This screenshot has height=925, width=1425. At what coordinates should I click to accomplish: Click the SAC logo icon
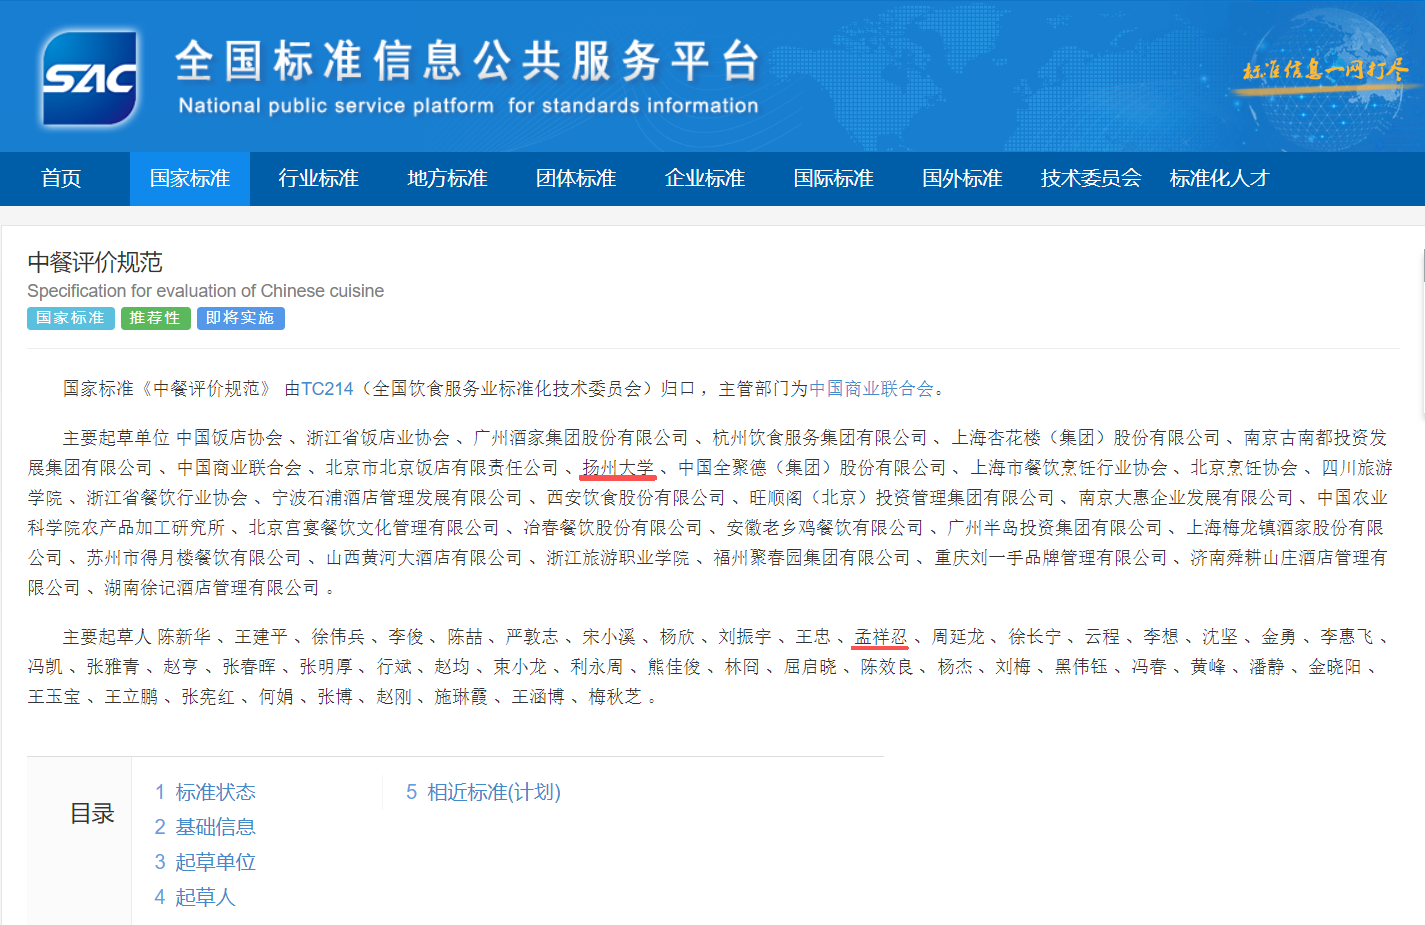pos(89,78)
